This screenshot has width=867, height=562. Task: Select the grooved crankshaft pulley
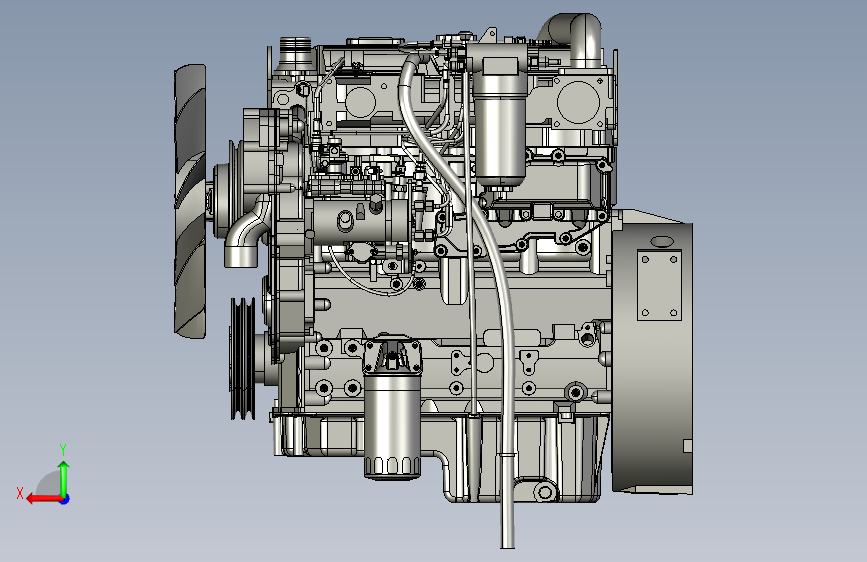click(x=243, y=359)
